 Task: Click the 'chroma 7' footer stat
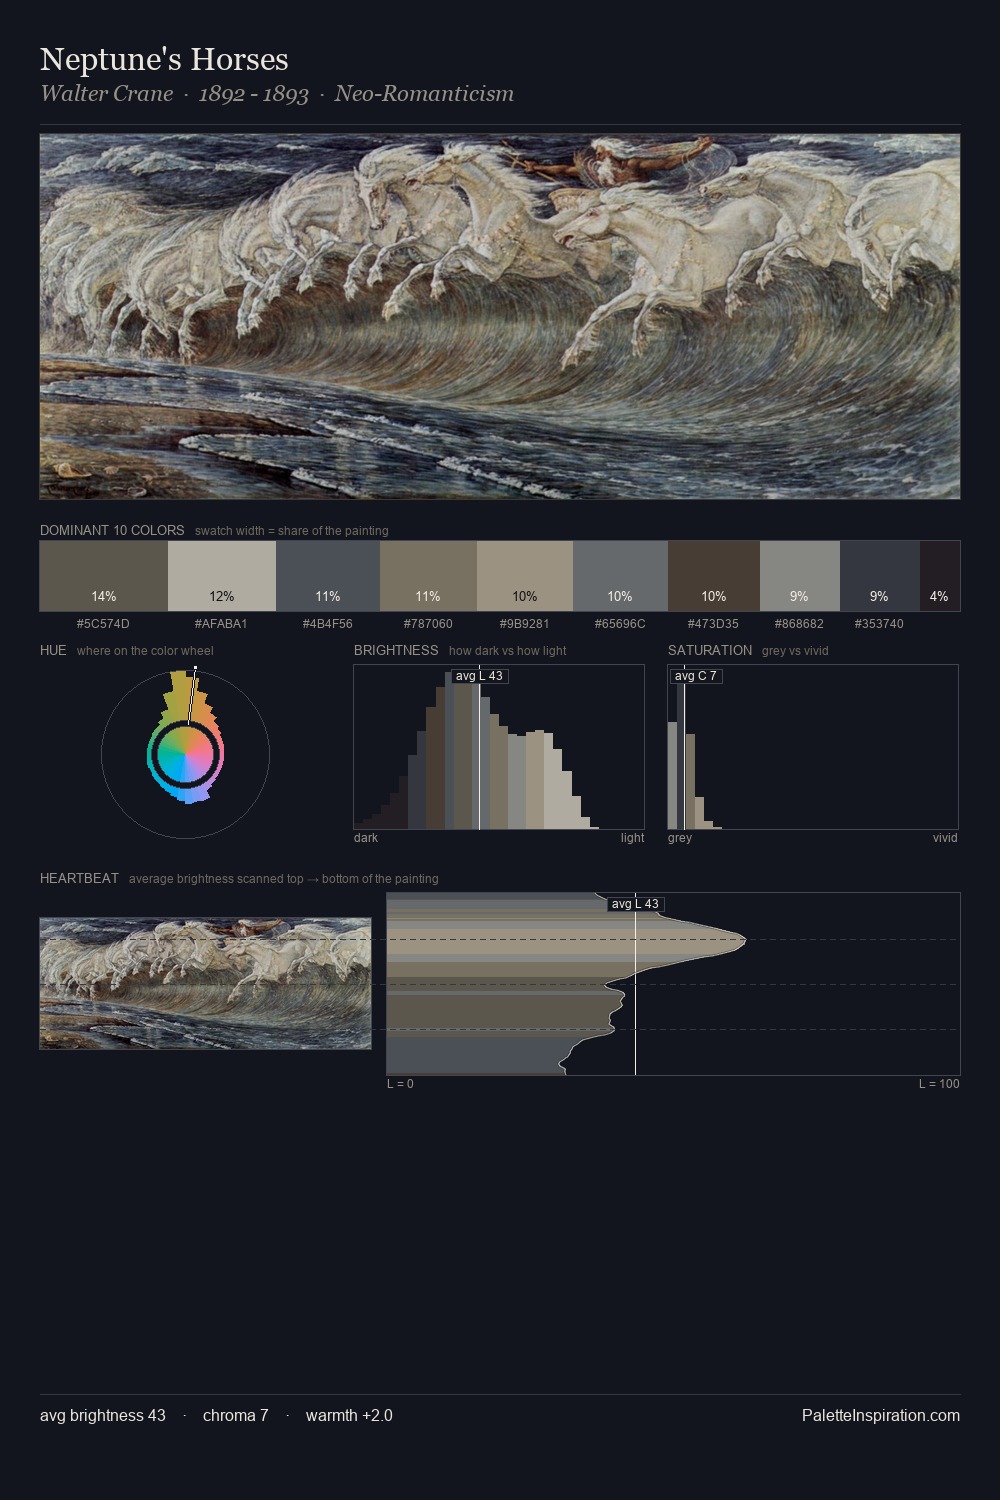click(236, 1415)
